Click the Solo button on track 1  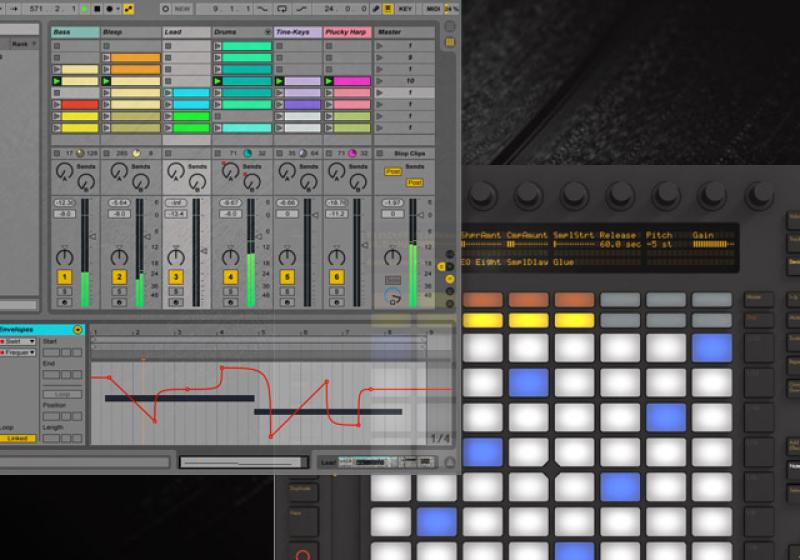tap(65, 291)
